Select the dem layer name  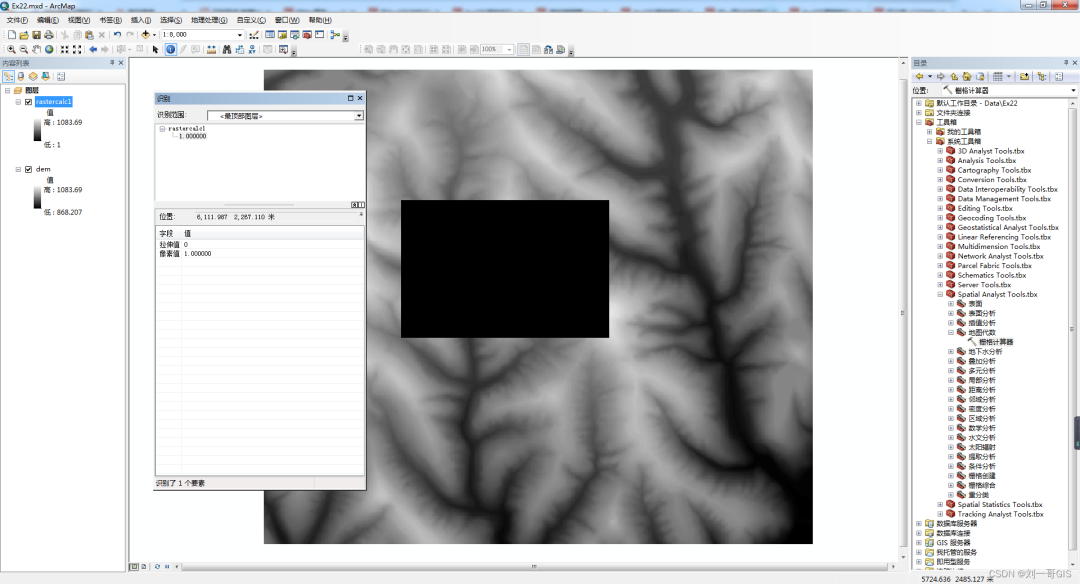point(43,169)
